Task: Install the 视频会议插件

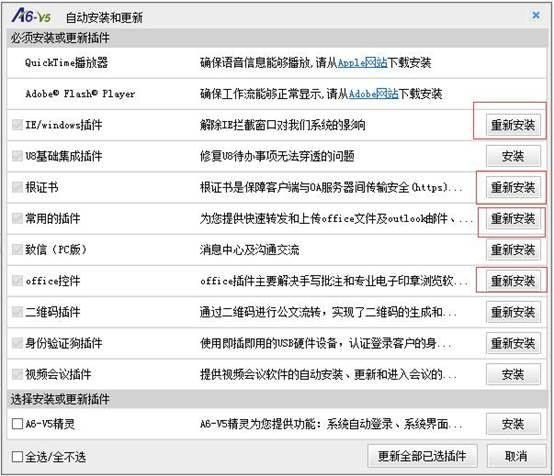Action: (x=513, y=374)
